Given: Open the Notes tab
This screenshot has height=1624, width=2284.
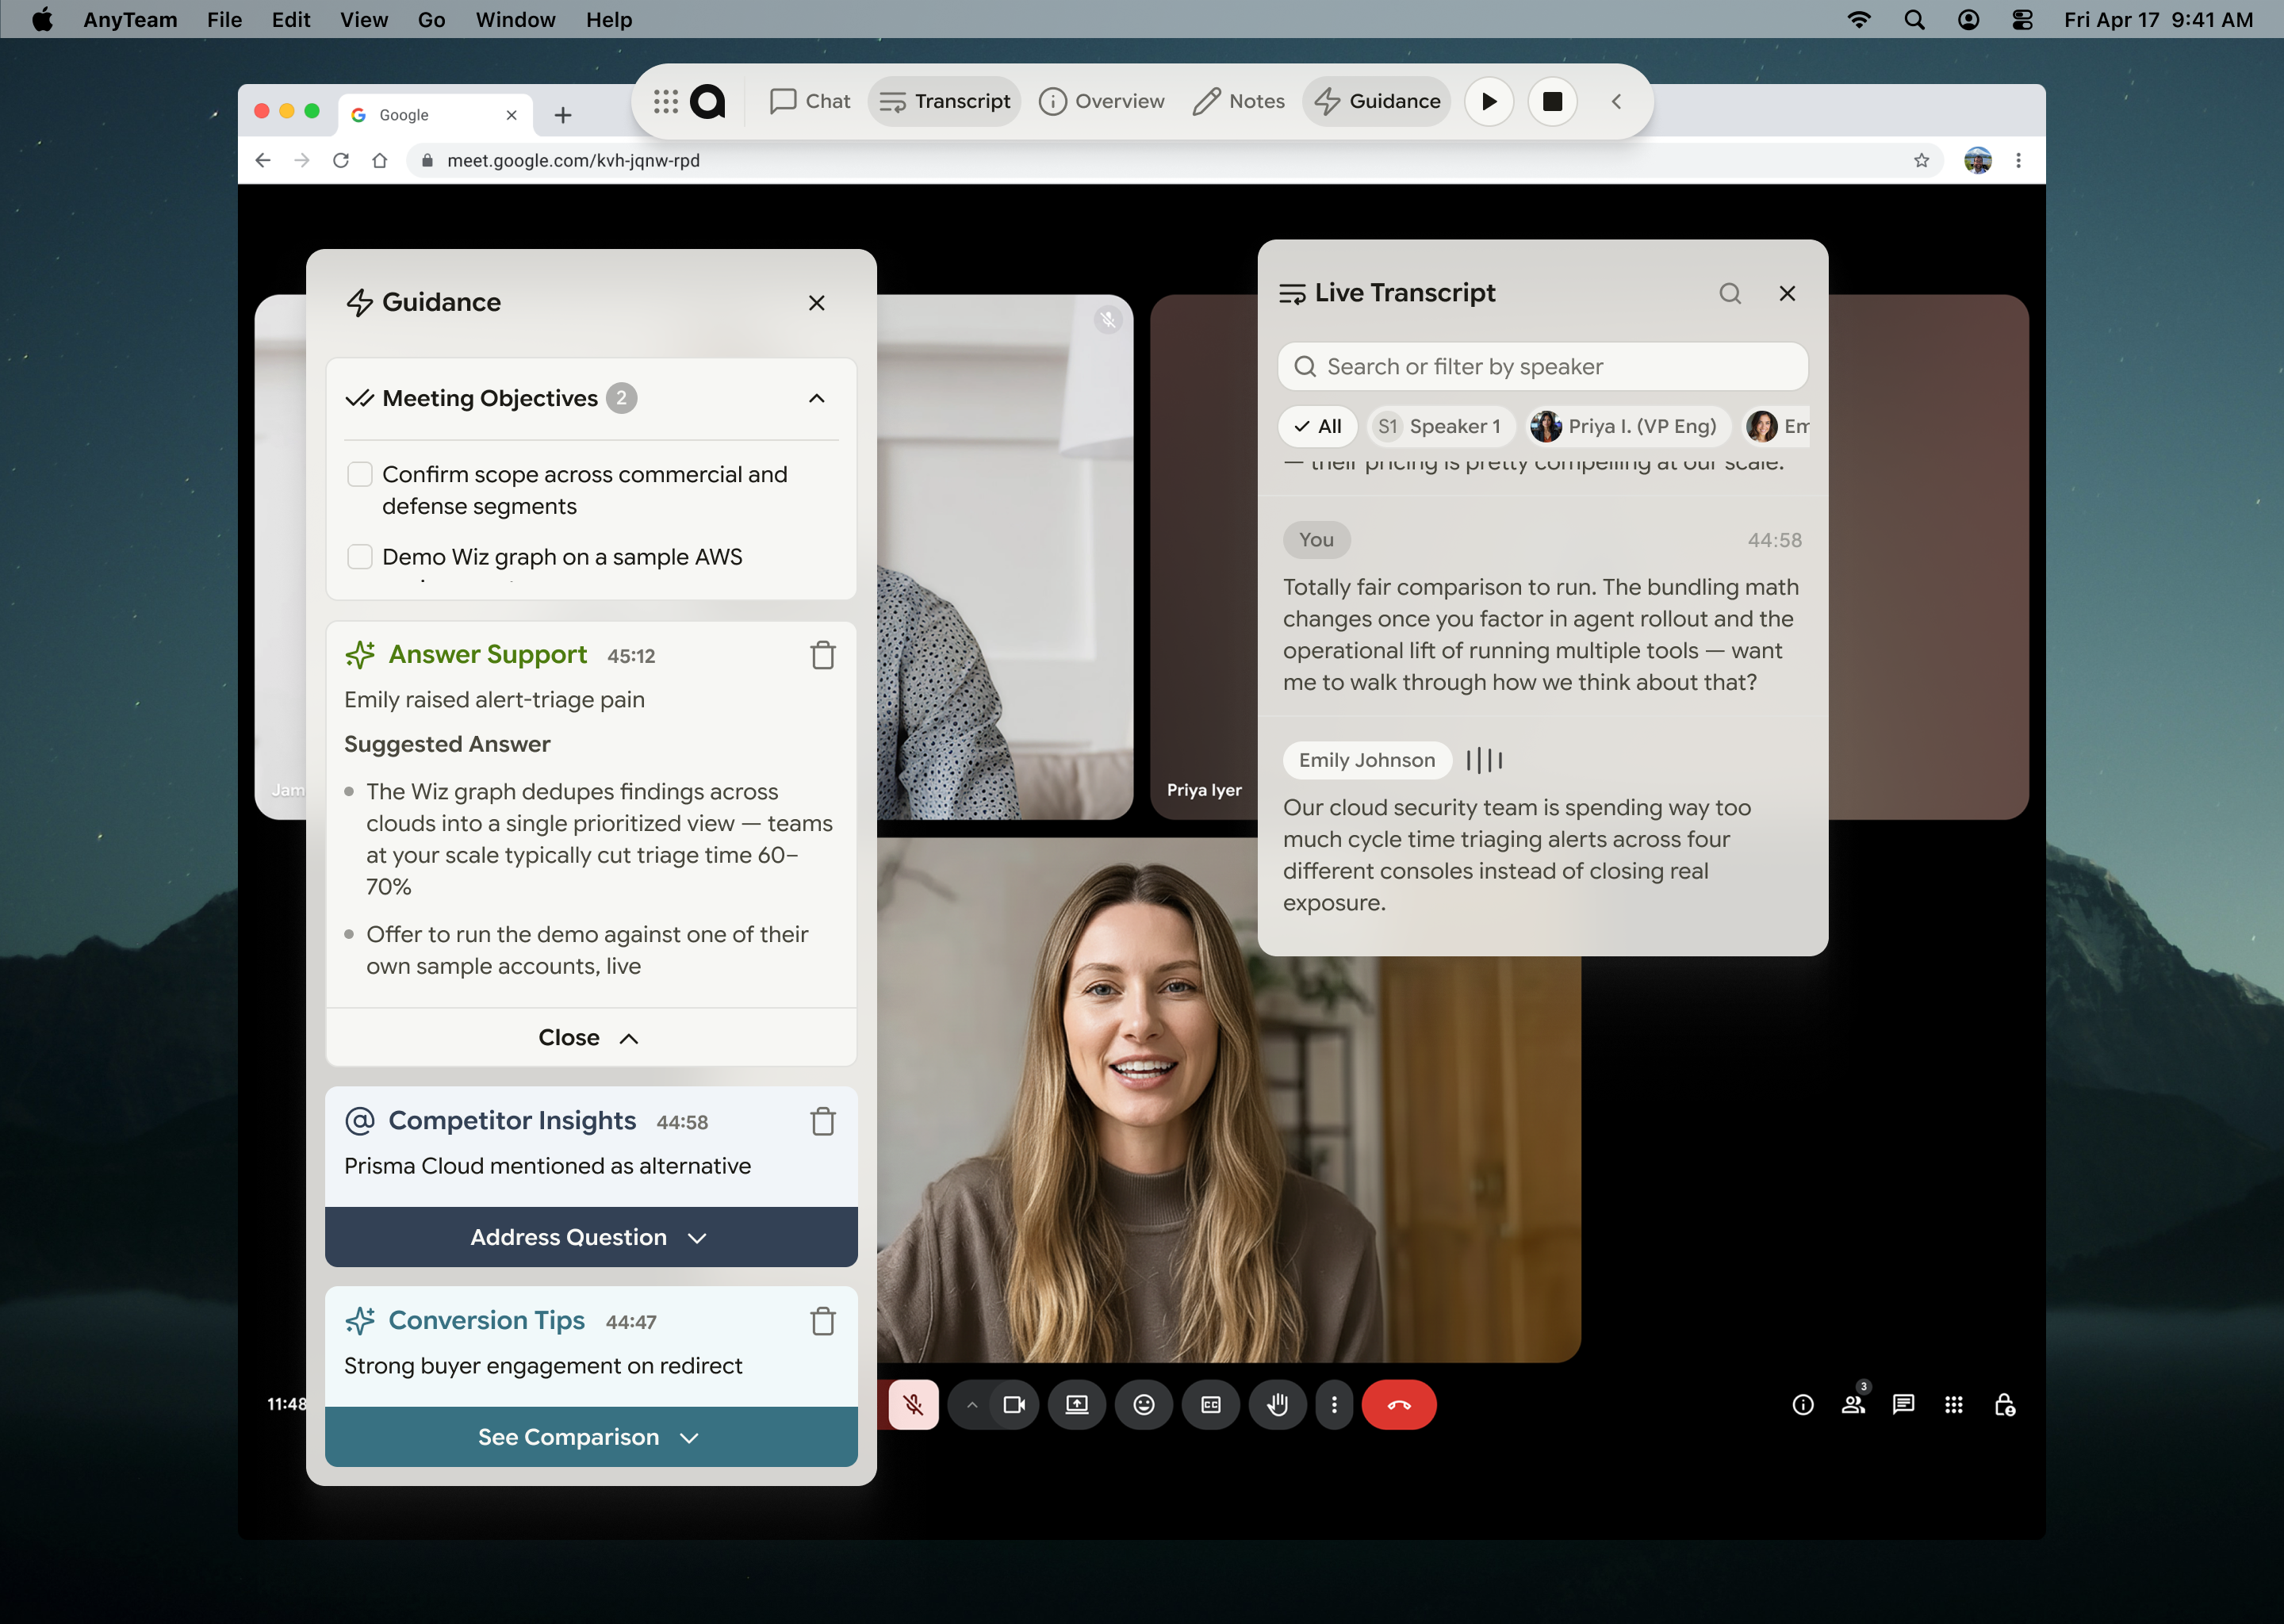Looking at the screenshot, I should tap(1238, 101).
